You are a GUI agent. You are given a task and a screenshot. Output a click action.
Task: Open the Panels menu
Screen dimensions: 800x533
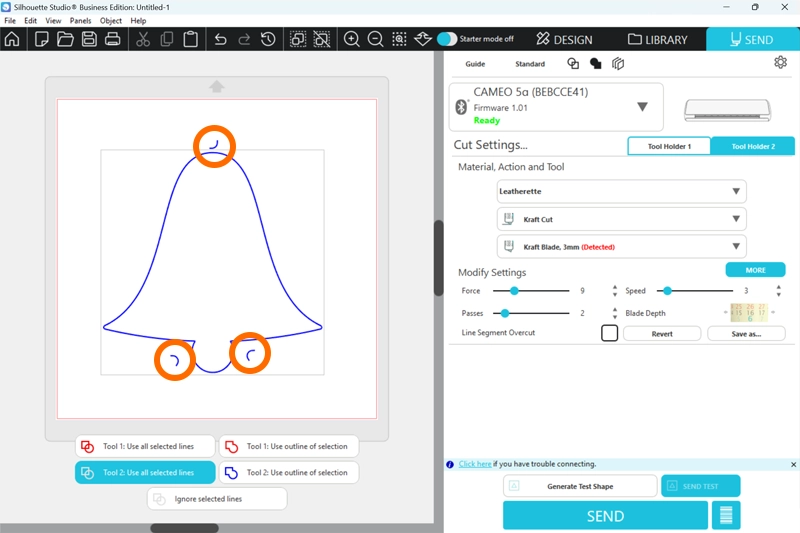point(81,20)
